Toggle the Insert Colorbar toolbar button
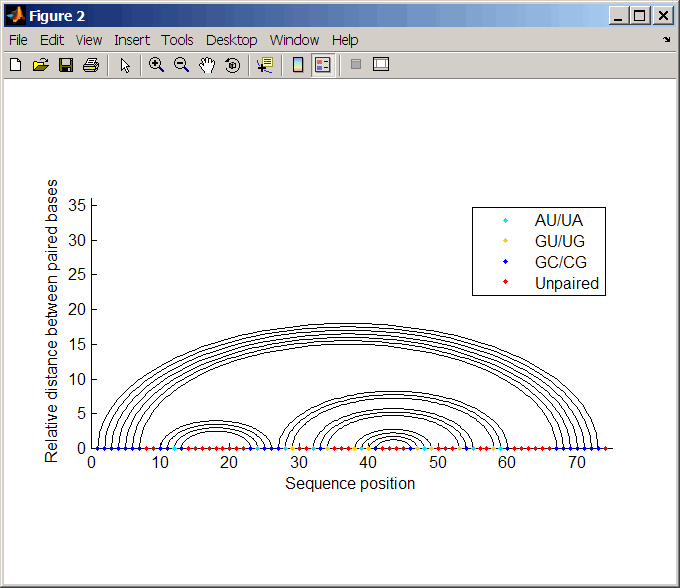The image size is (680, 588). click(297, 65)
